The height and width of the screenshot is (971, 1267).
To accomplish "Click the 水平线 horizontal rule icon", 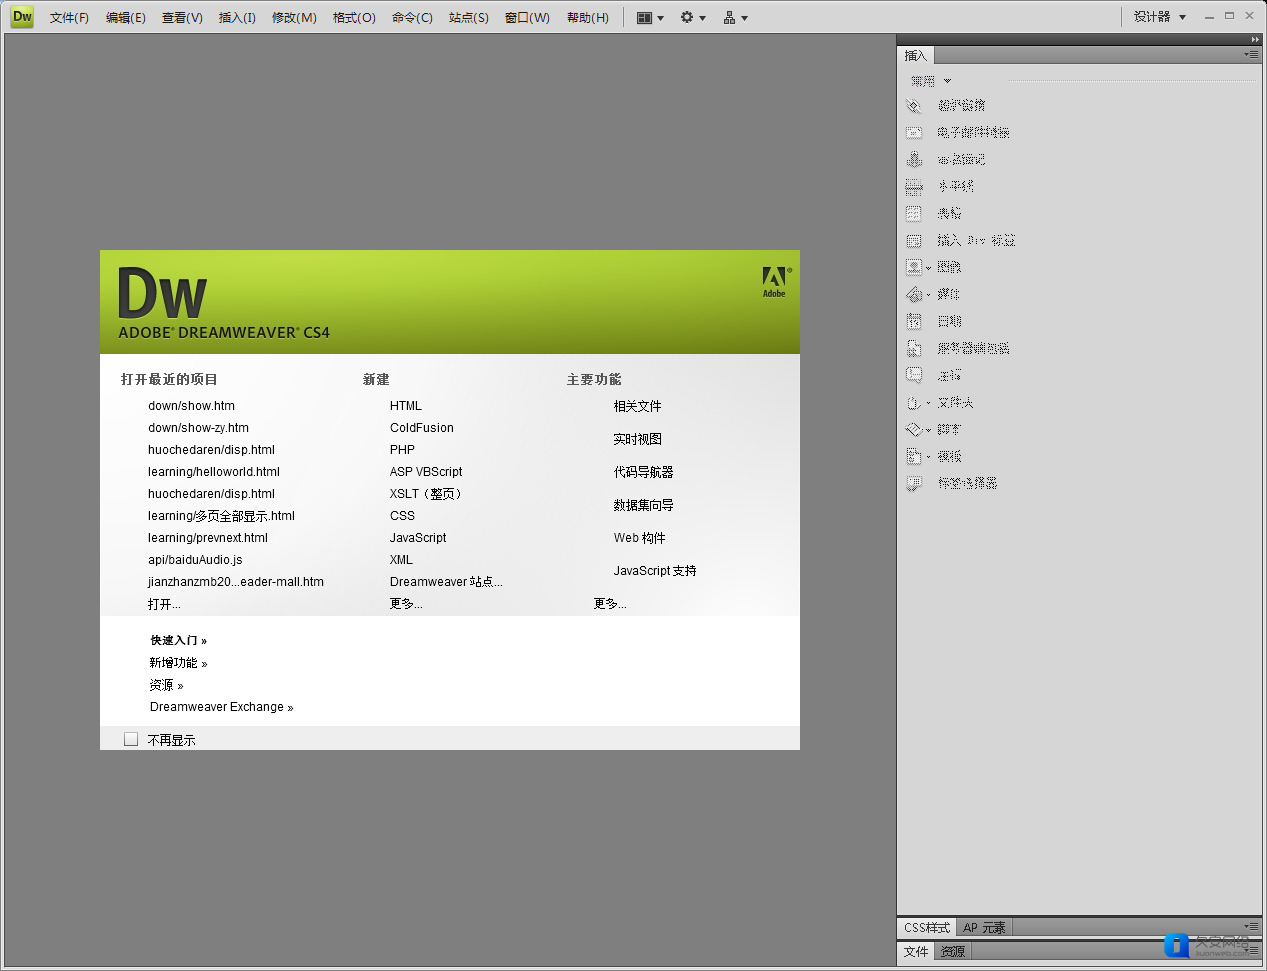I will 914,186.
